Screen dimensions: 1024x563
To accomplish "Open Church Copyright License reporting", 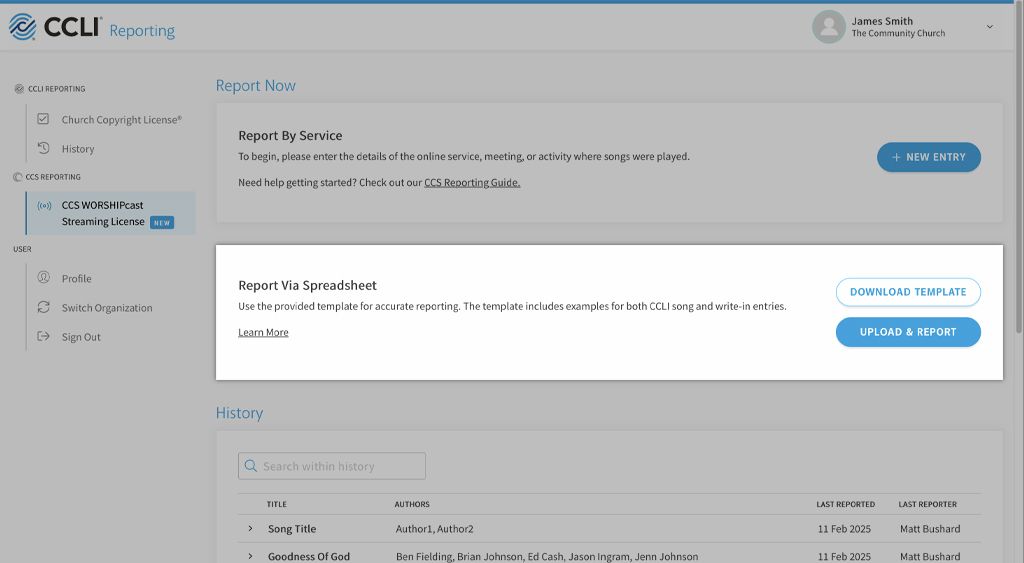I will (121, 120).
